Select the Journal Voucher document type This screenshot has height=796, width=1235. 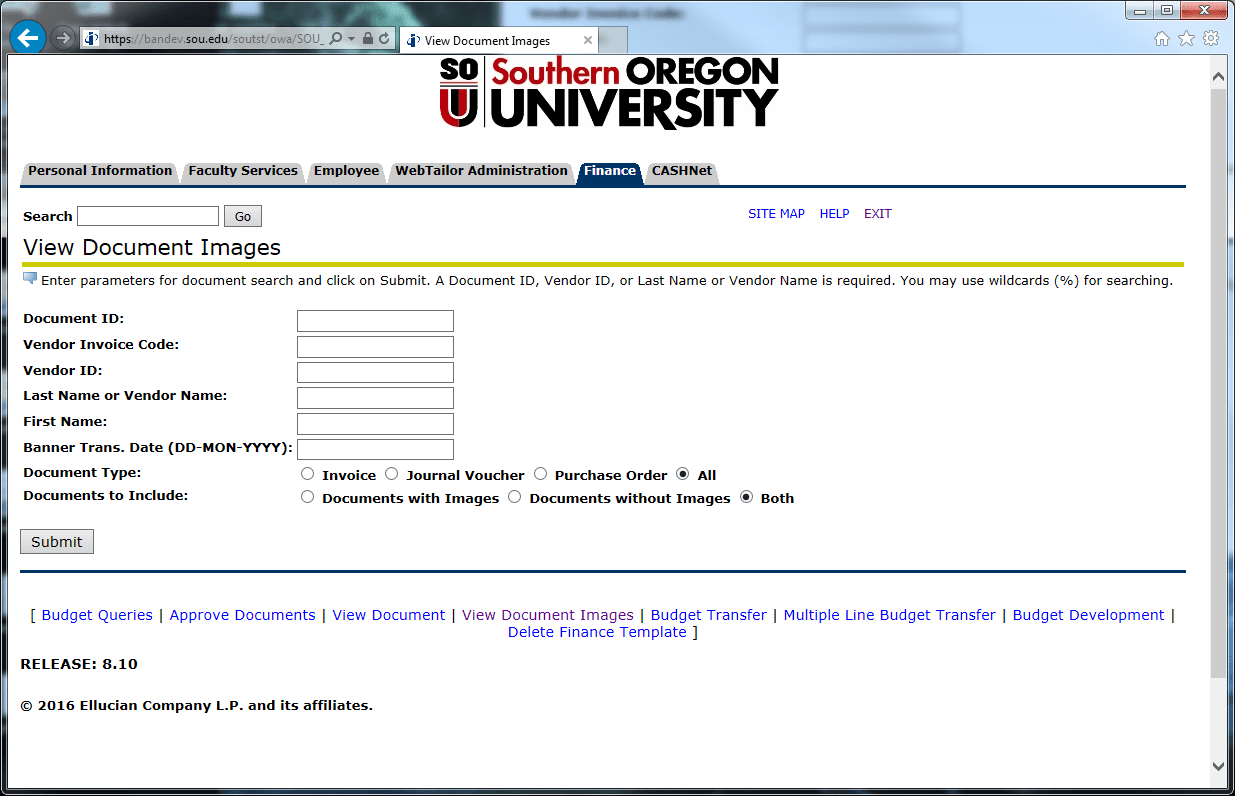(392, 474)
